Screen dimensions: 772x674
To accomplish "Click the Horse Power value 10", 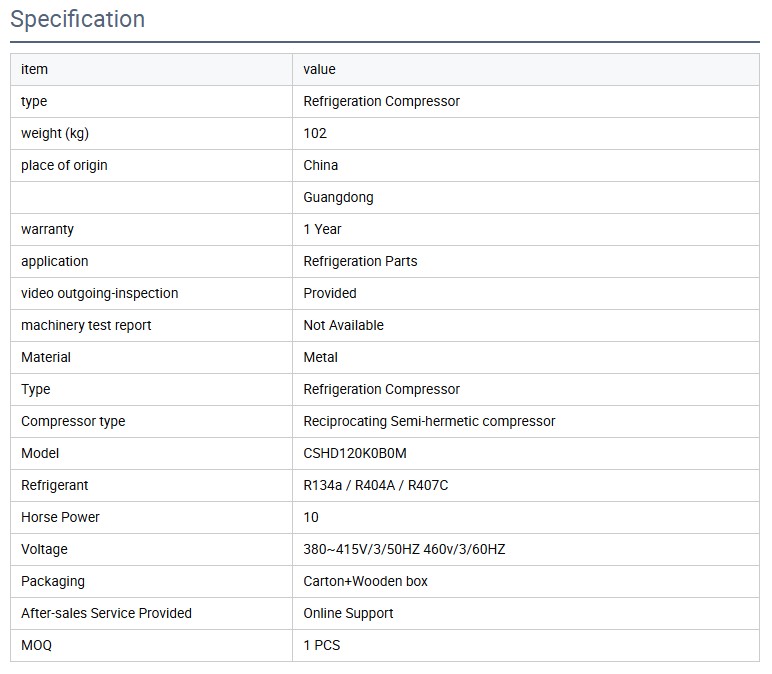I will (311, 517).
